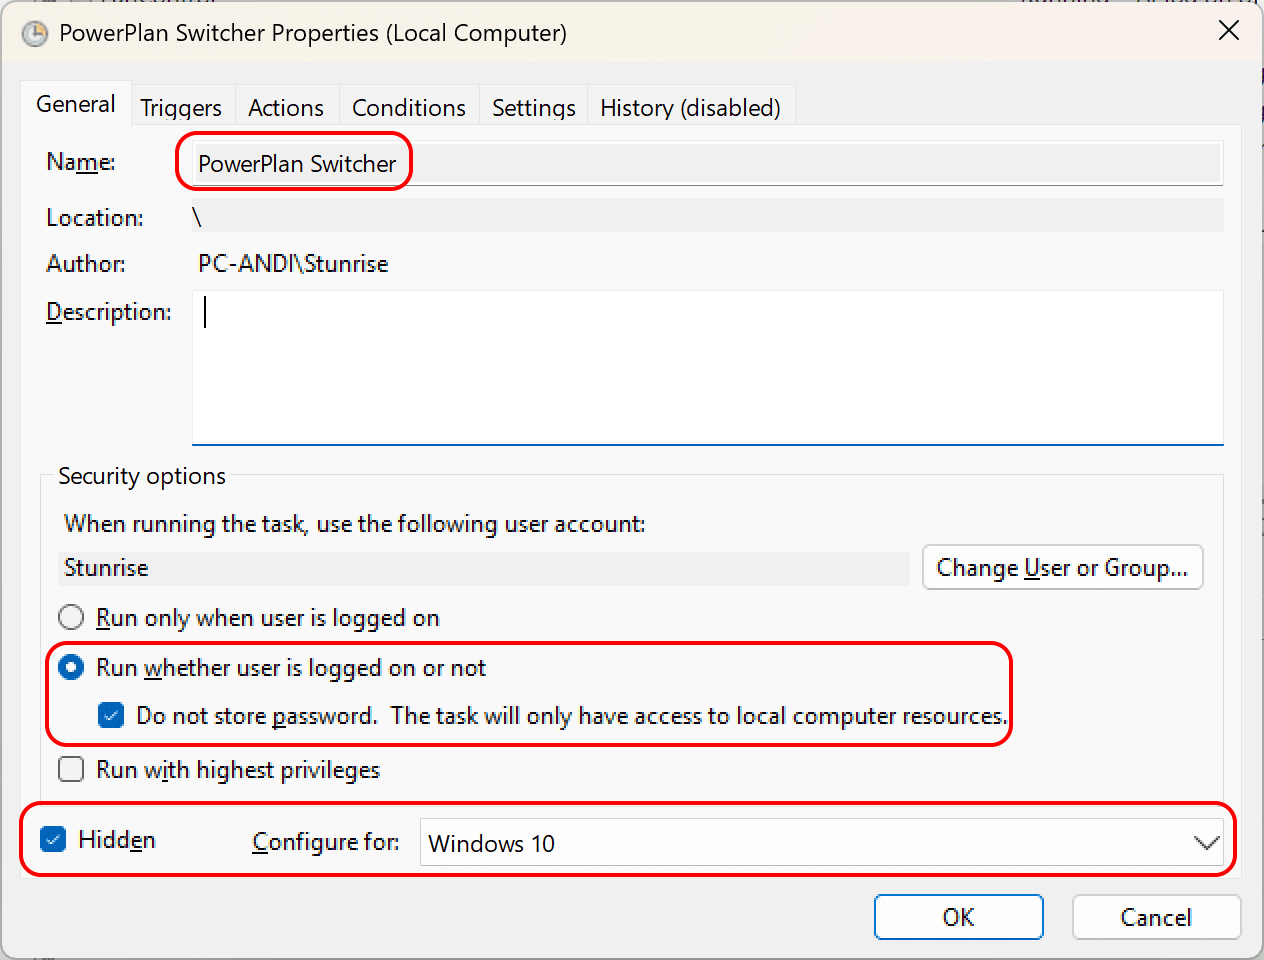Click the Stunrise user account field
Image resolution: width=1264 pixels, height=960 pixels.
(x=484, y=568)
